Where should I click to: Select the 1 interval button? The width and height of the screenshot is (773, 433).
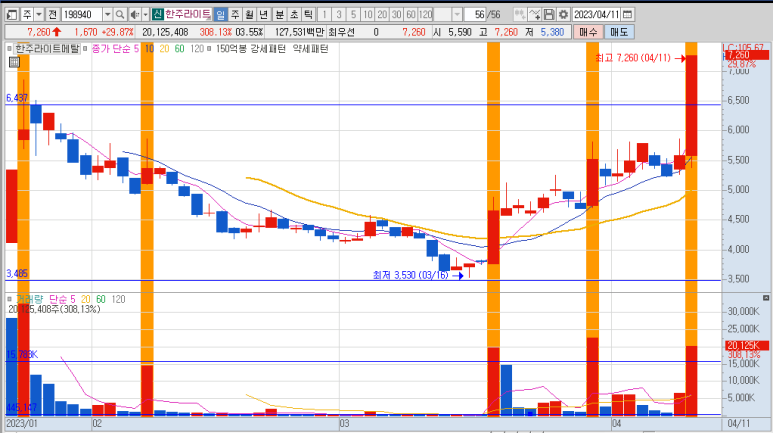pos(324,14)
